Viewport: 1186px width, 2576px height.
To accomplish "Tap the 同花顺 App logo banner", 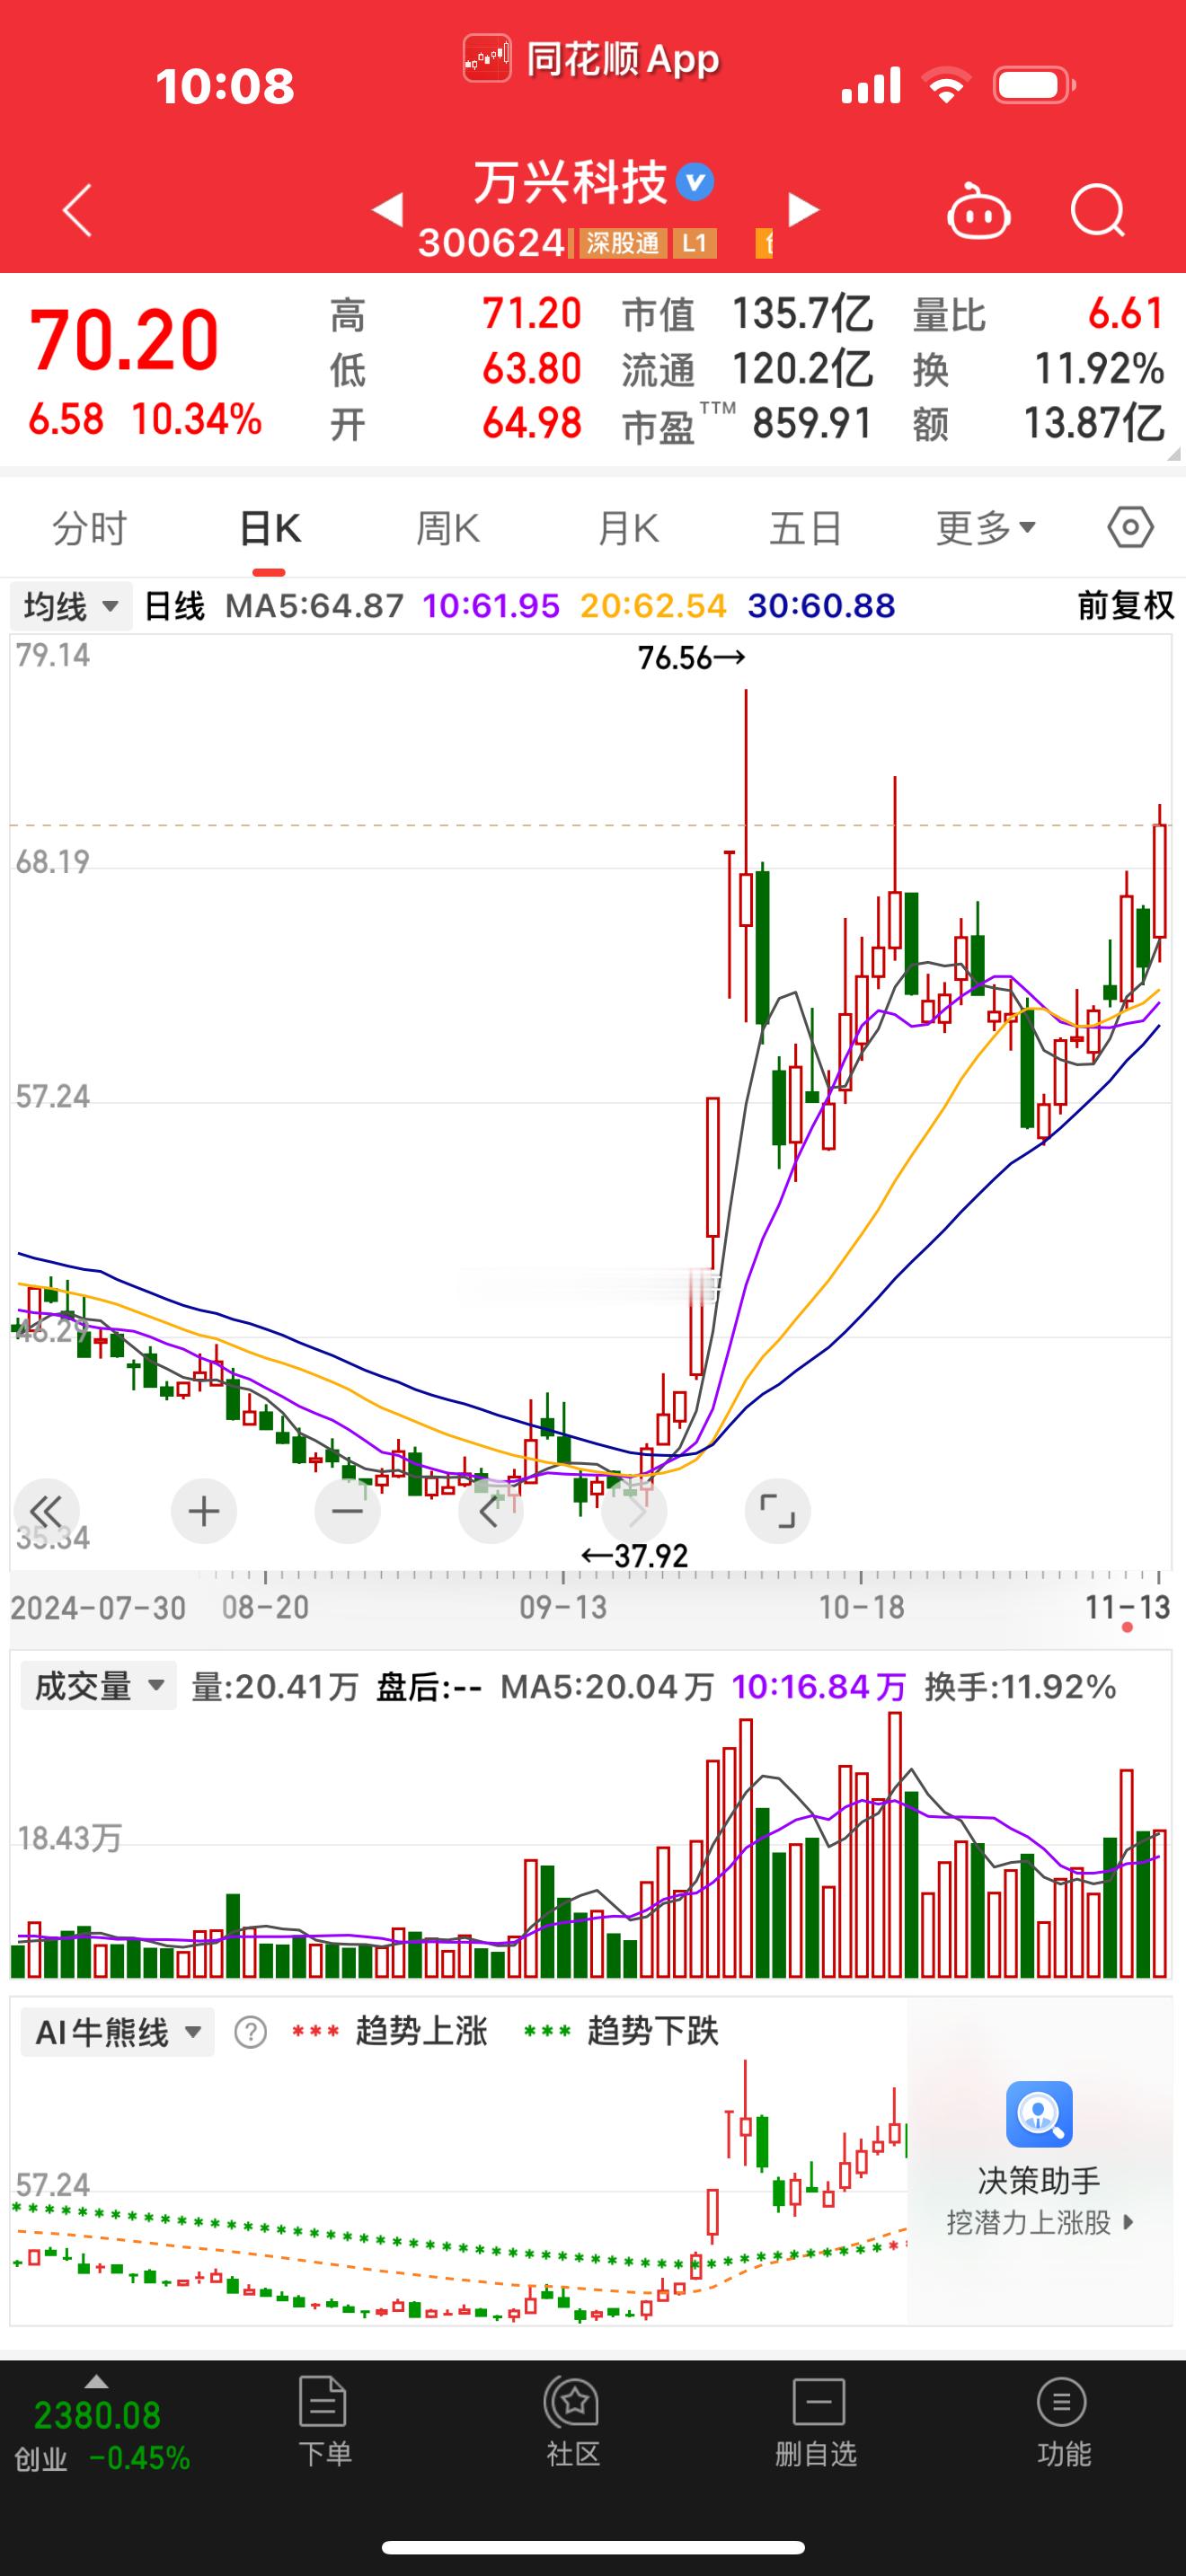I will point(591,60).
